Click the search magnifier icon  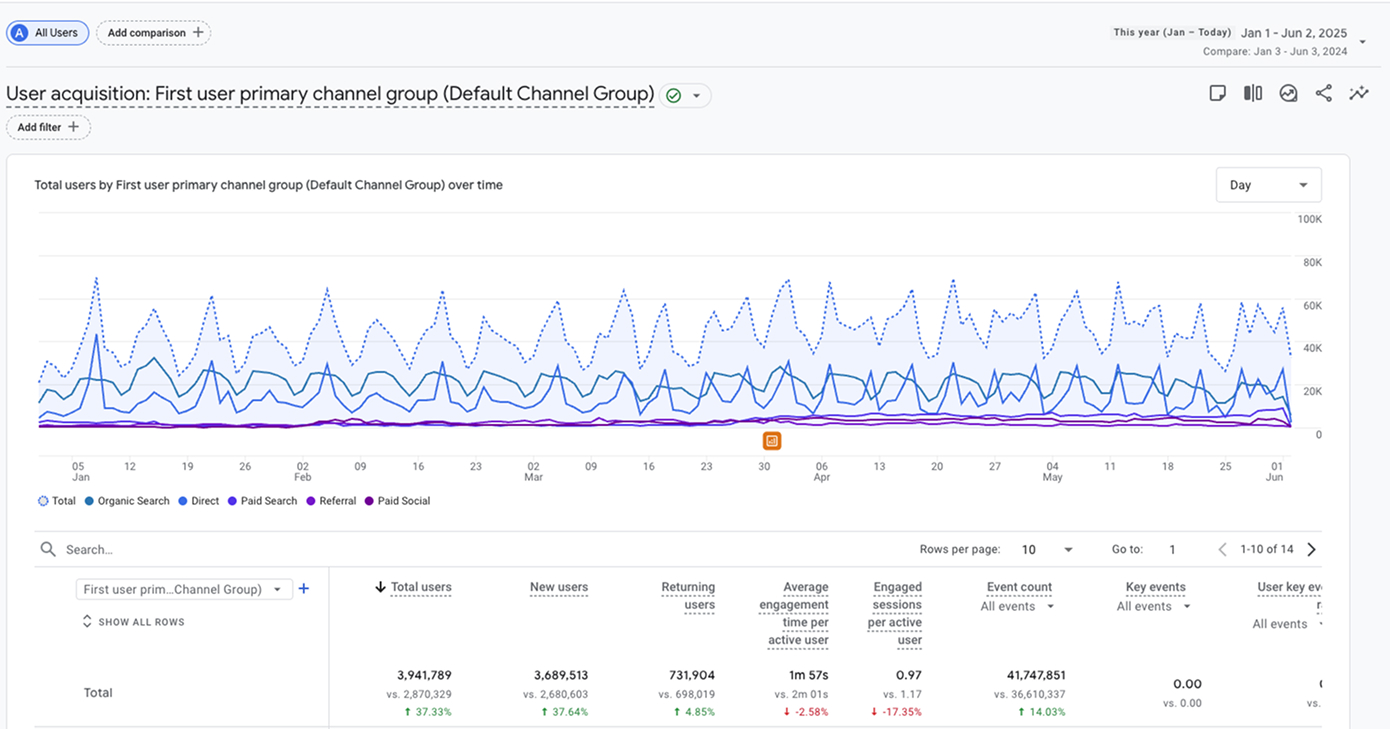(x=48, y=549)
